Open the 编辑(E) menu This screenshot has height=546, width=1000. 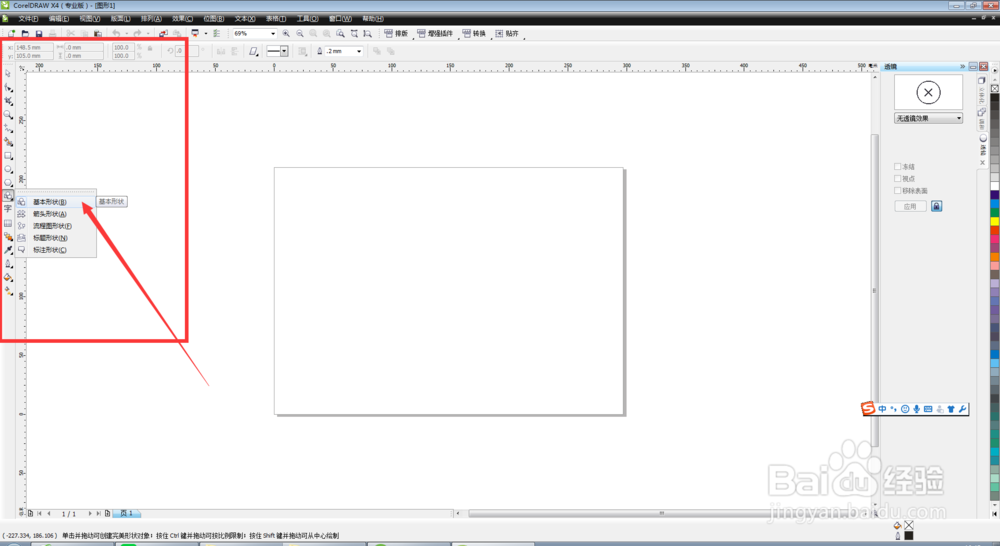tap(59, 18)
